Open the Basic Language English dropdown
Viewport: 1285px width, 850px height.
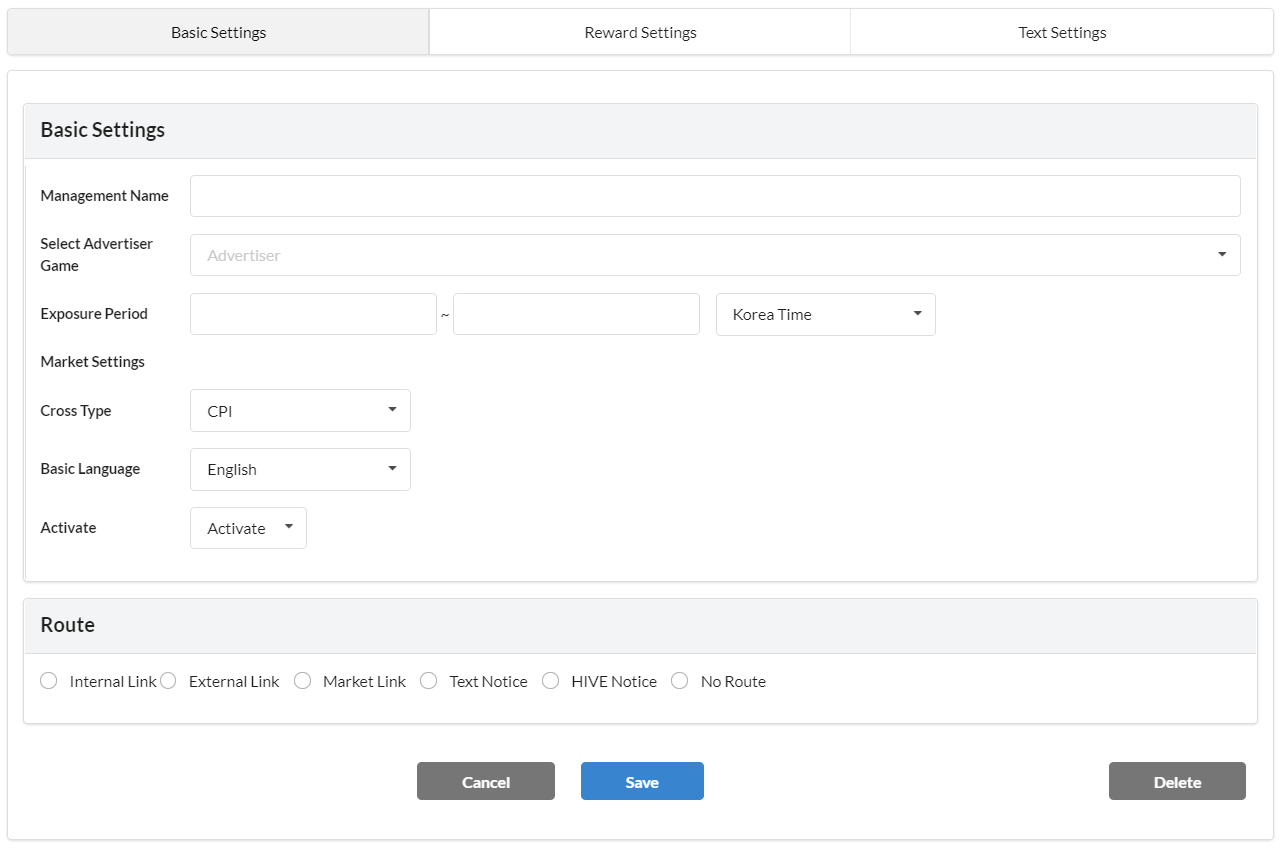(300, 469)
